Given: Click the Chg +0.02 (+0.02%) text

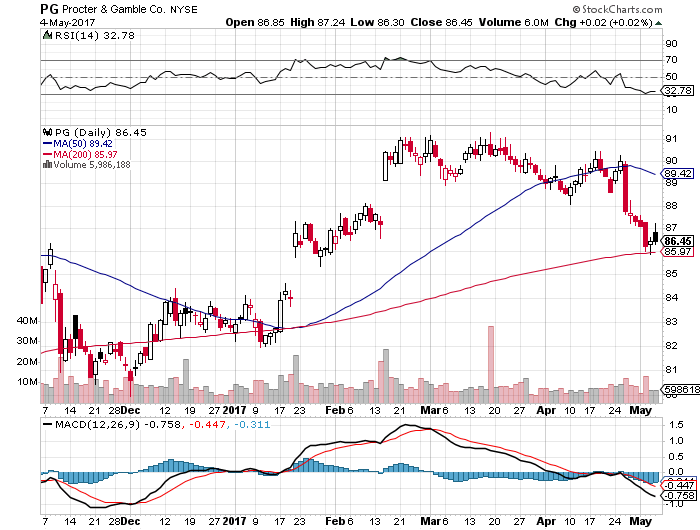Looking at the screenshot, I should pyautogui.click(x=604, y=22).
